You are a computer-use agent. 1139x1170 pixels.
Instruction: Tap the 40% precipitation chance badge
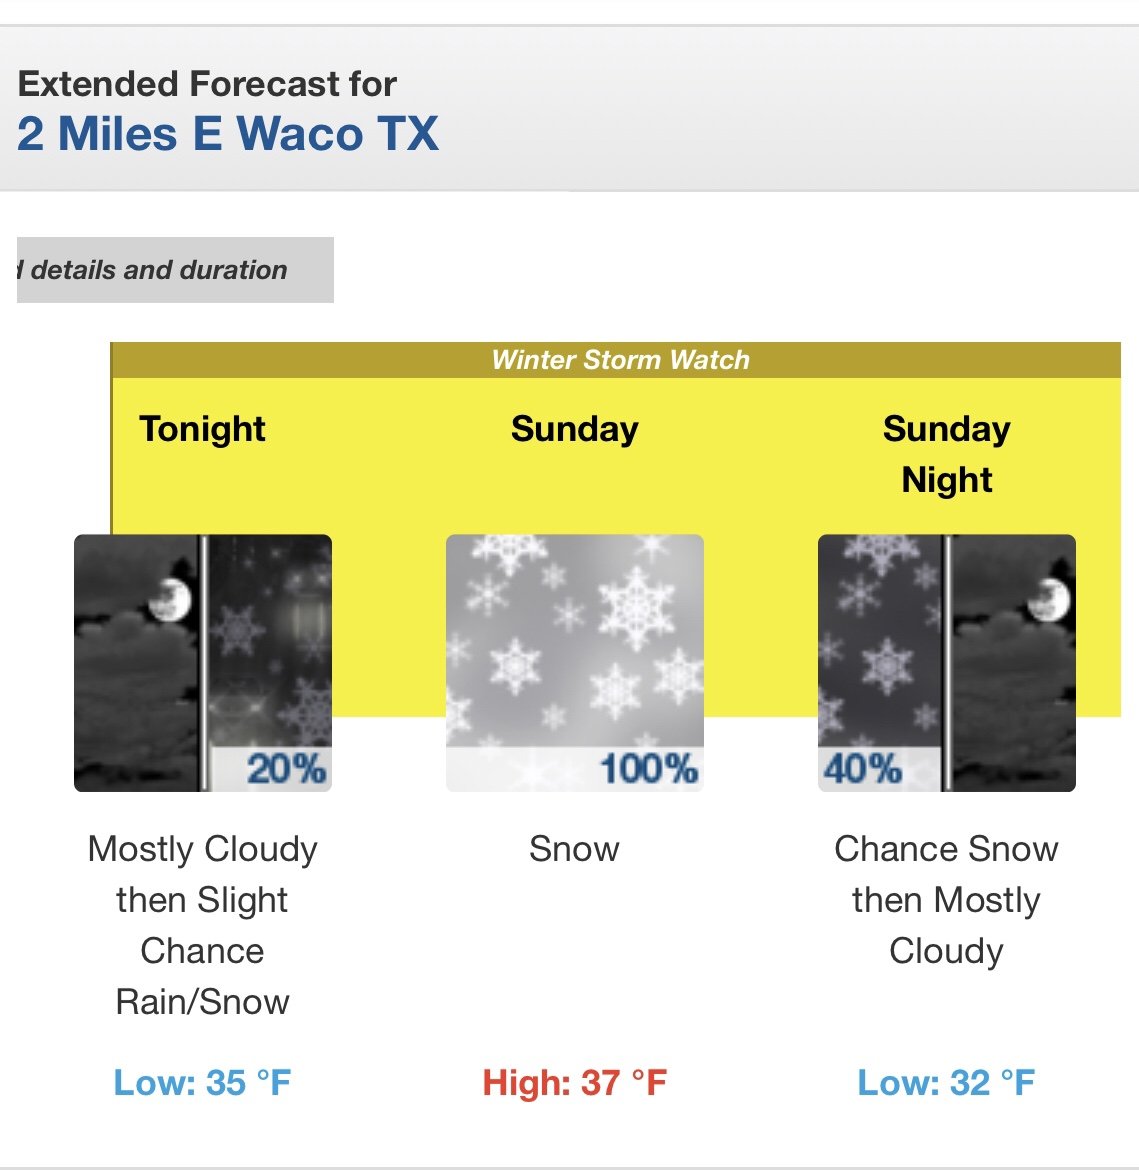point(863,769)
